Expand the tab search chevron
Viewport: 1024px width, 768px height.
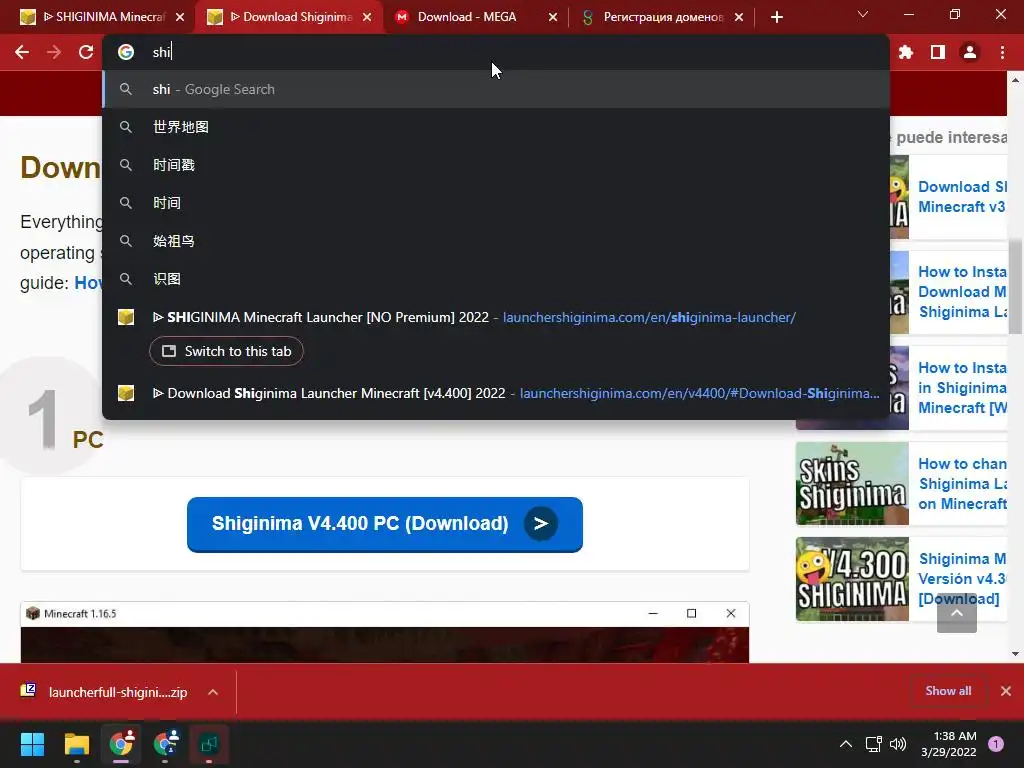point(863,14)
